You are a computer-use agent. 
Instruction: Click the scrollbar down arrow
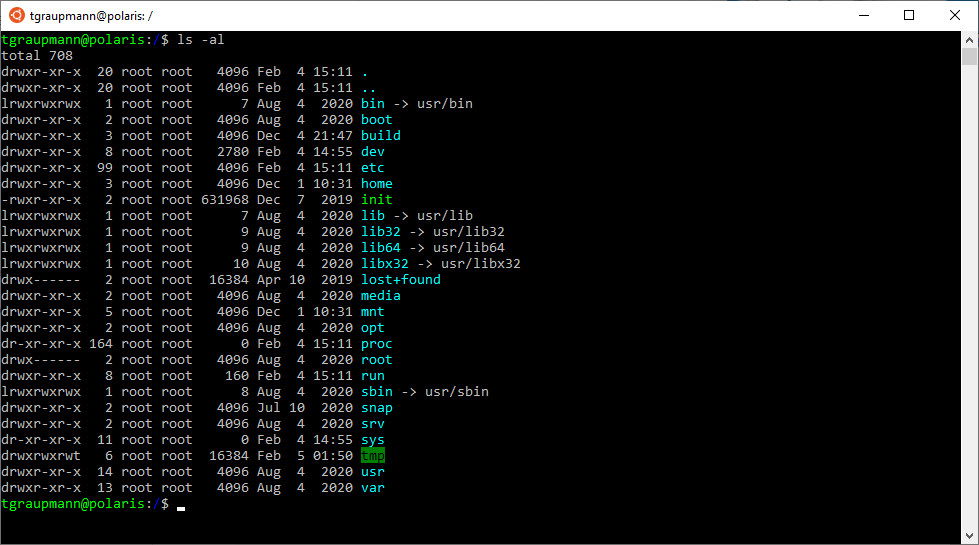(969, 536)
